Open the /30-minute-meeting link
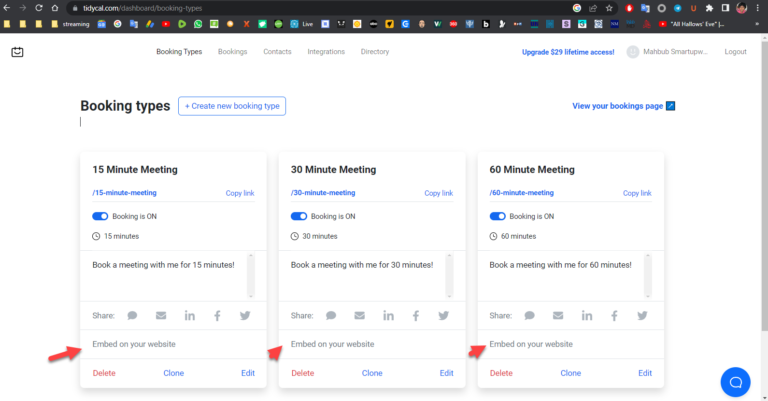 point(323,193)
